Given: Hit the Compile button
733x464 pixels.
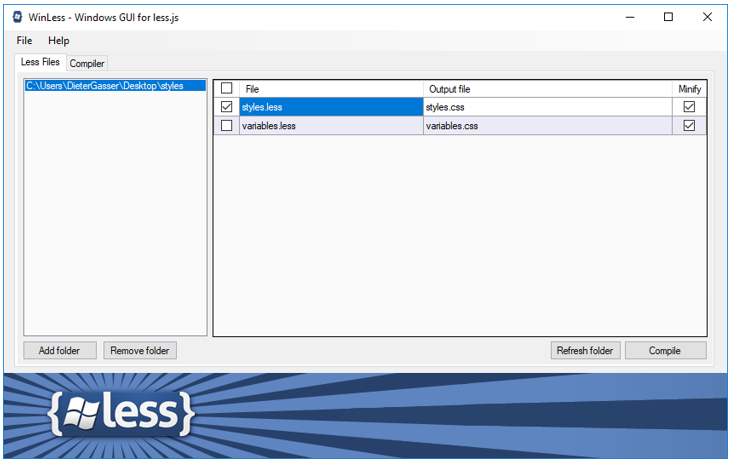Looking at the screenshot, I should point(665,351).
